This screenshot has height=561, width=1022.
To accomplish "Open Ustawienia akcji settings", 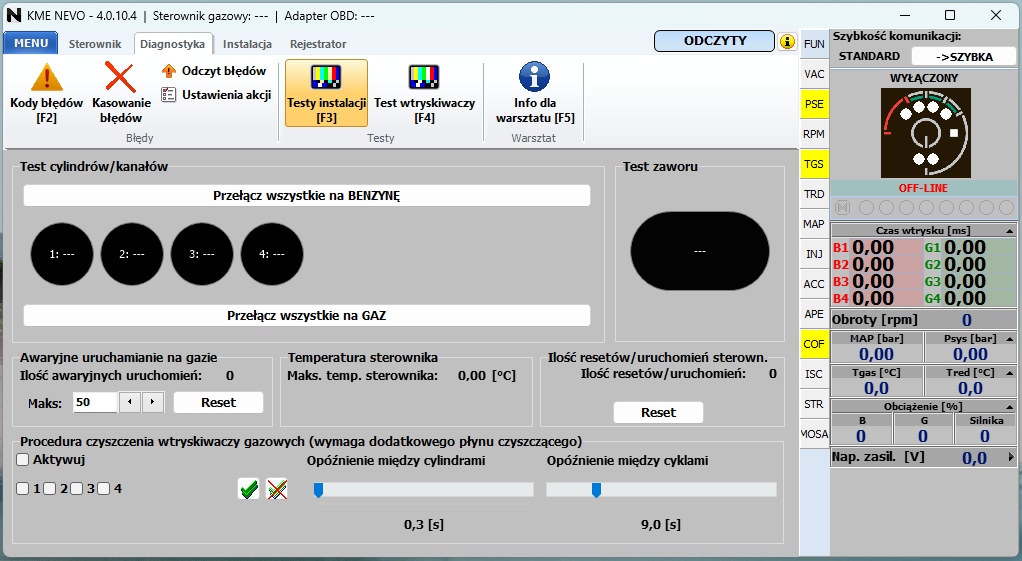I will 216,95.
